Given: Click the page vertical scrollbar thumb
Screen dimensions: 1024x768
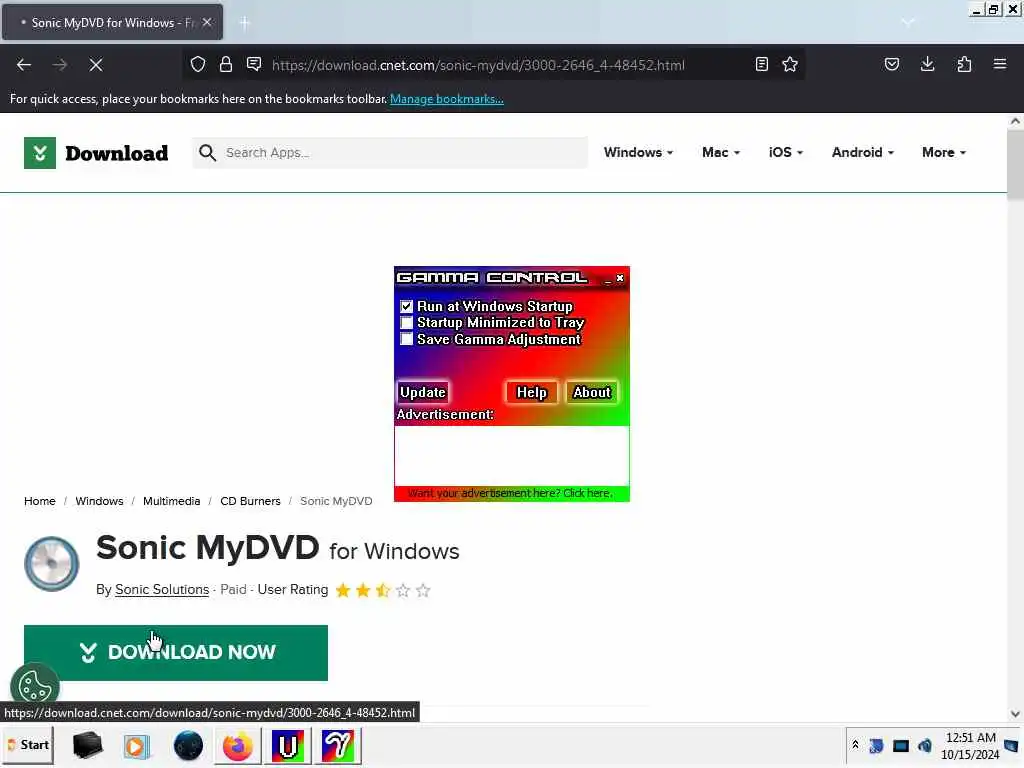Looking at the screenshot, I should [x=1015, y=165].
